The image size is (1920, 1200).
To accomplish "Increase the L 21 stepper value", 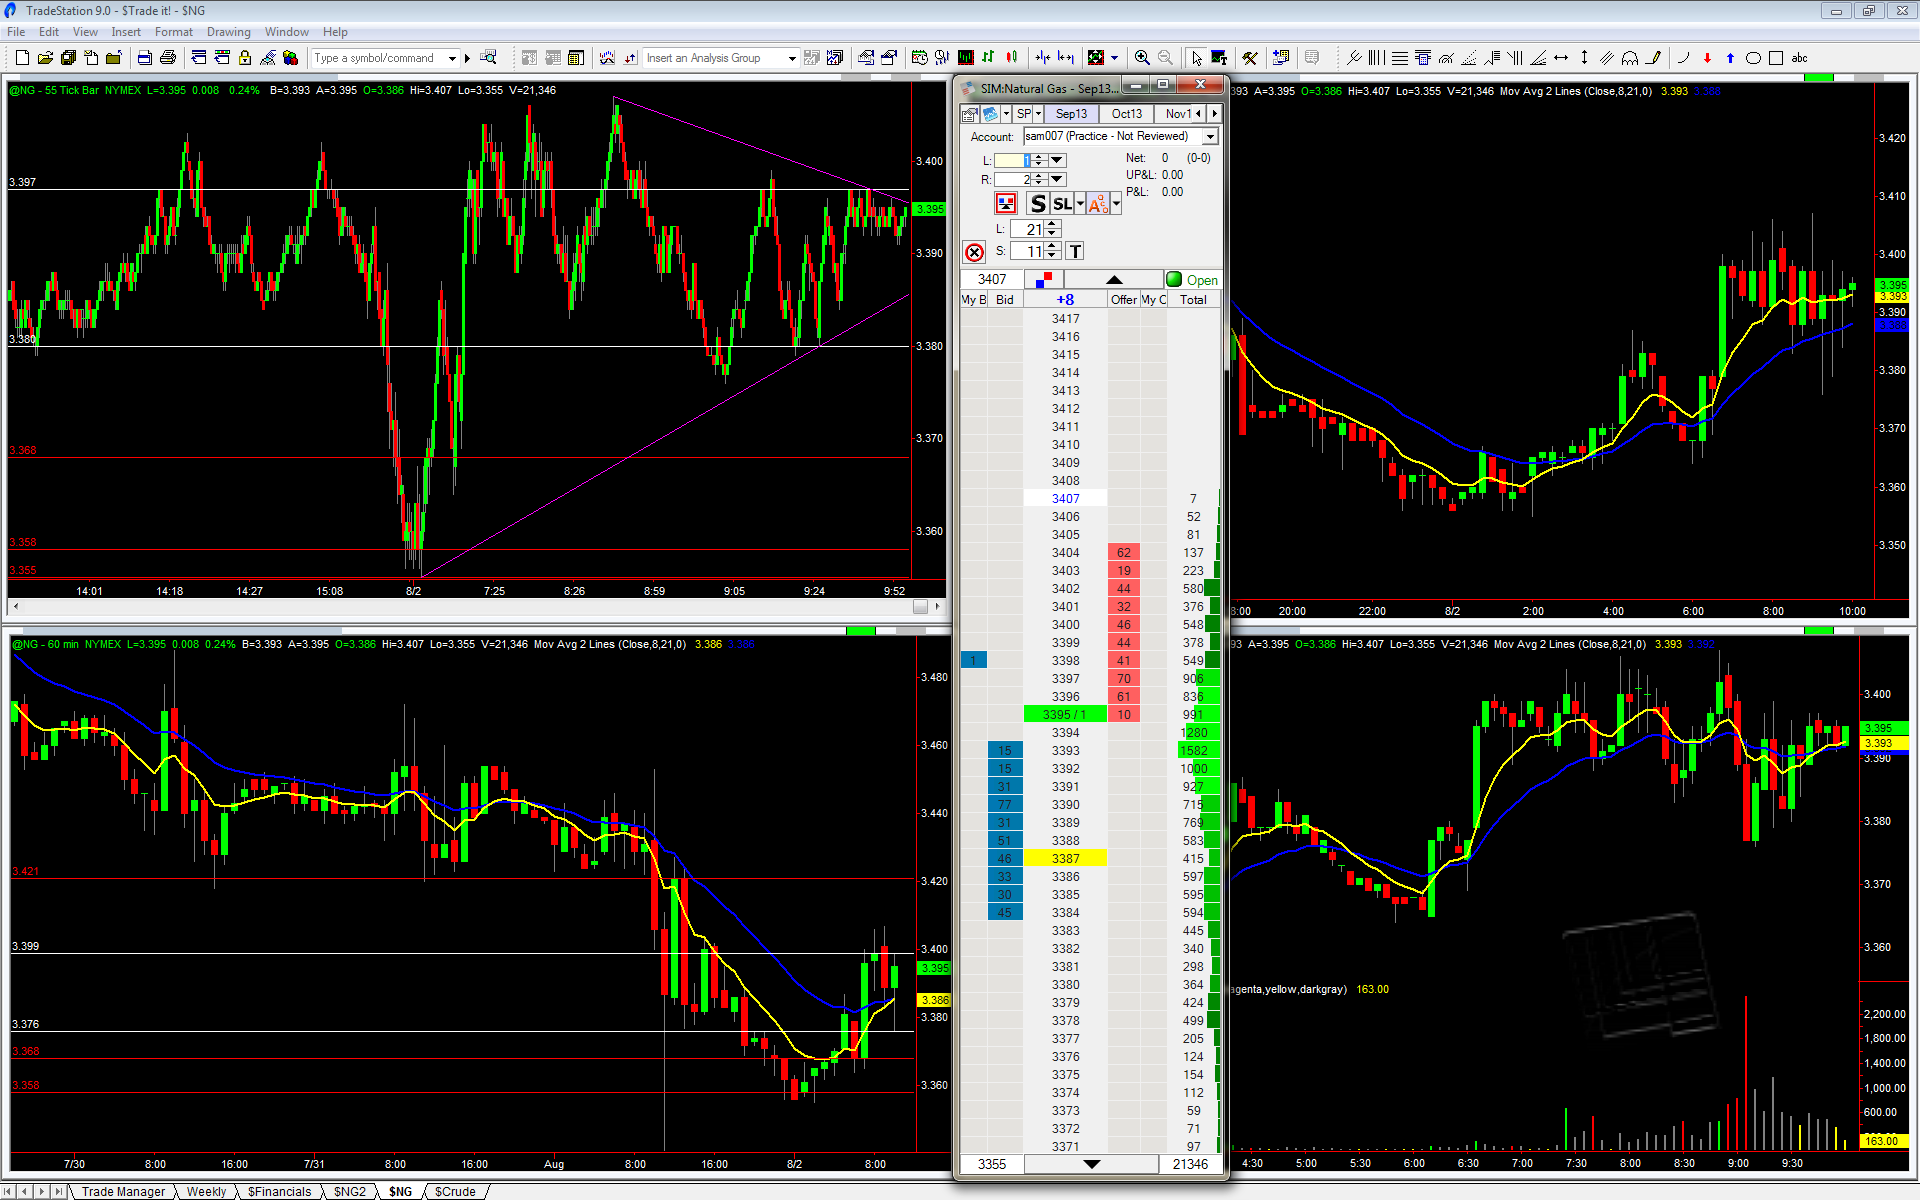I will (1052, 225).
